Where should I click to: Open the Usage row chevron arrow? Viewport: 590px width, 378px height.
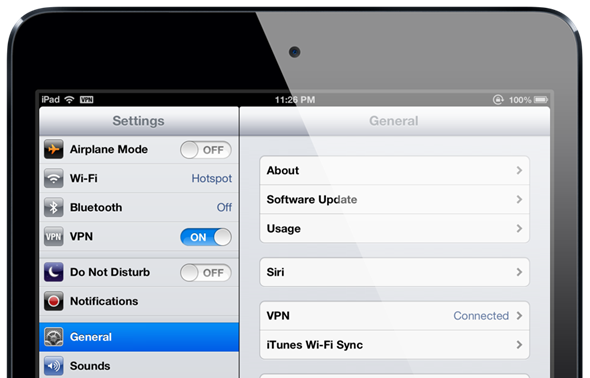tap(519, 228)
